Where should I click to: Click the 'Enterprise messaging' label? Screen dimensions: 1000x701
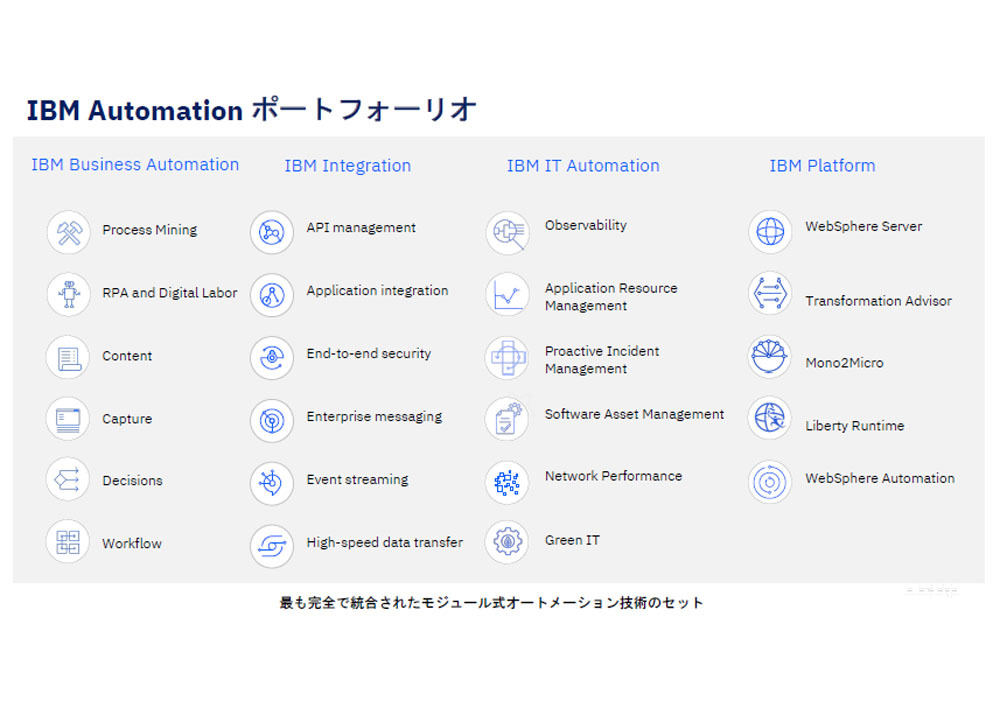coord(374,417)
